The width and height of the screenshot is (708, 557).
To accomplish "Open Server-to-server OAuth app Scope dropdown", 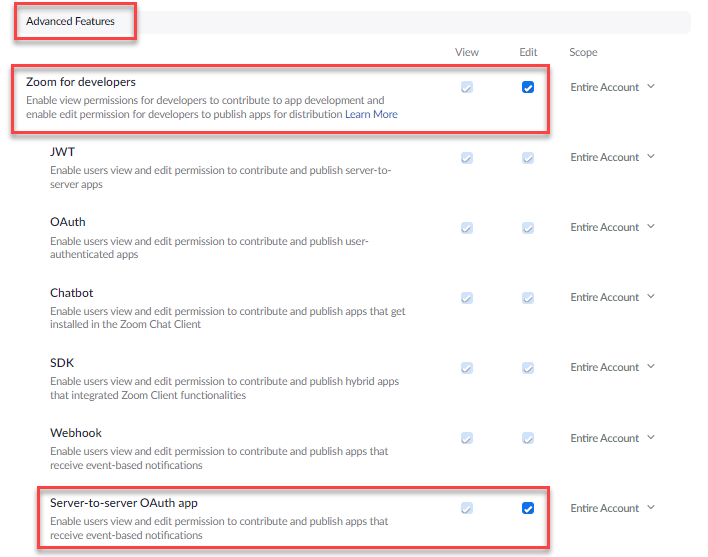I will (x=612, y=508).
